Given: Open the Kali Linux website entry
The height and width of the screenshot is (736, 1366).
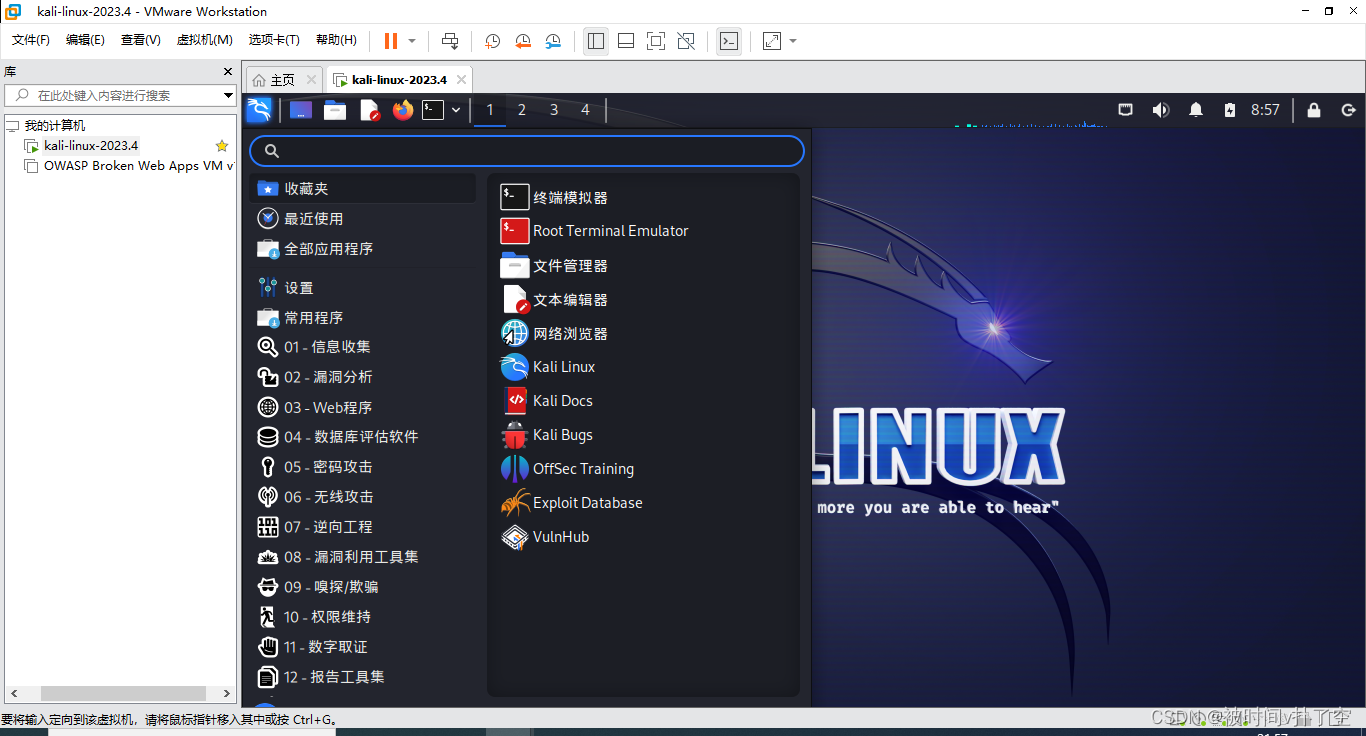Looking at the screenshot, I should 643,367.
